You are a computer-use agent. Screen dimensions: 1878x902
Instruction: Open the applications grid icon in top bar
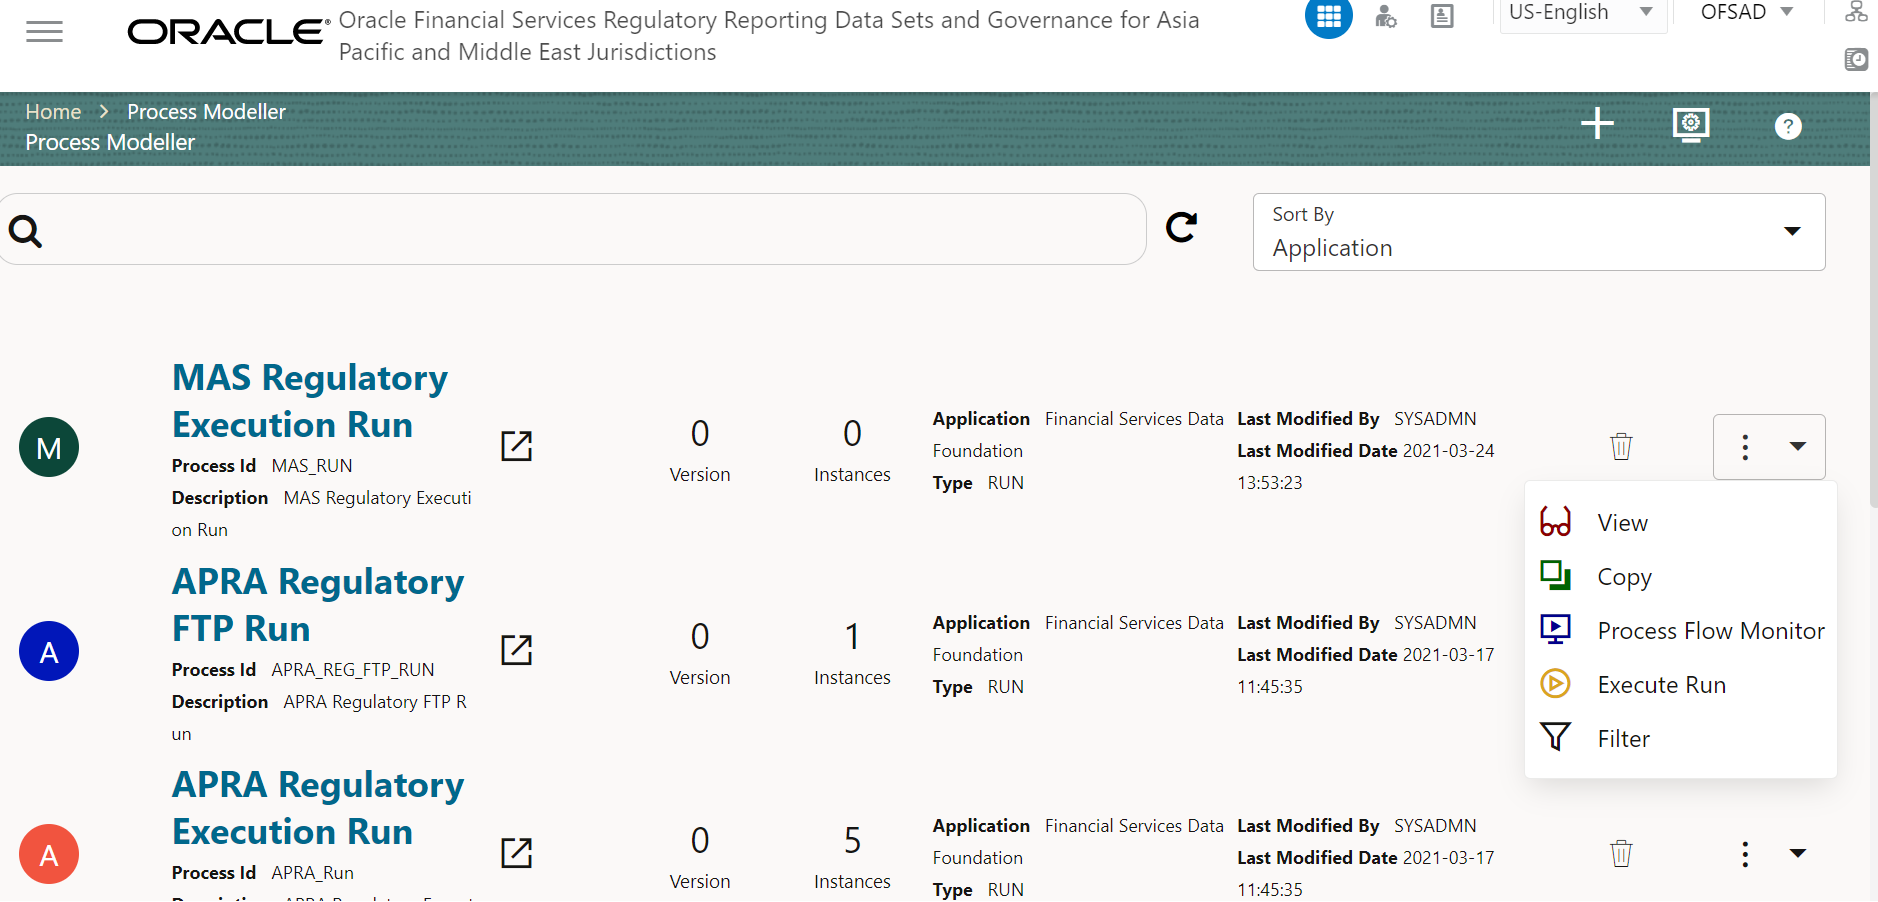1328,17
